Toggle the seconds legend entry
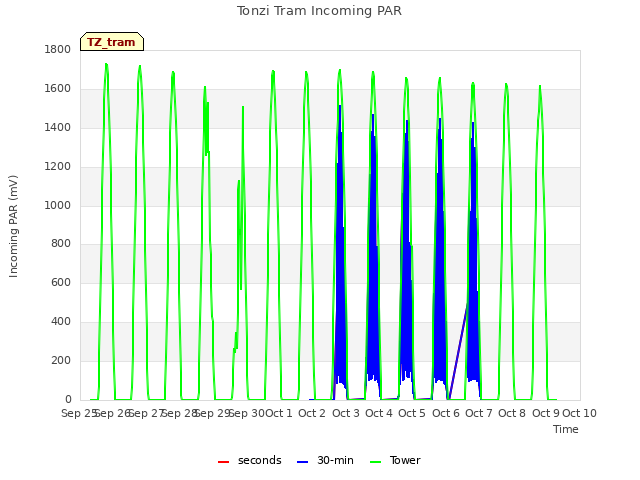Screen dimensions: 640x480 point(250,460)
